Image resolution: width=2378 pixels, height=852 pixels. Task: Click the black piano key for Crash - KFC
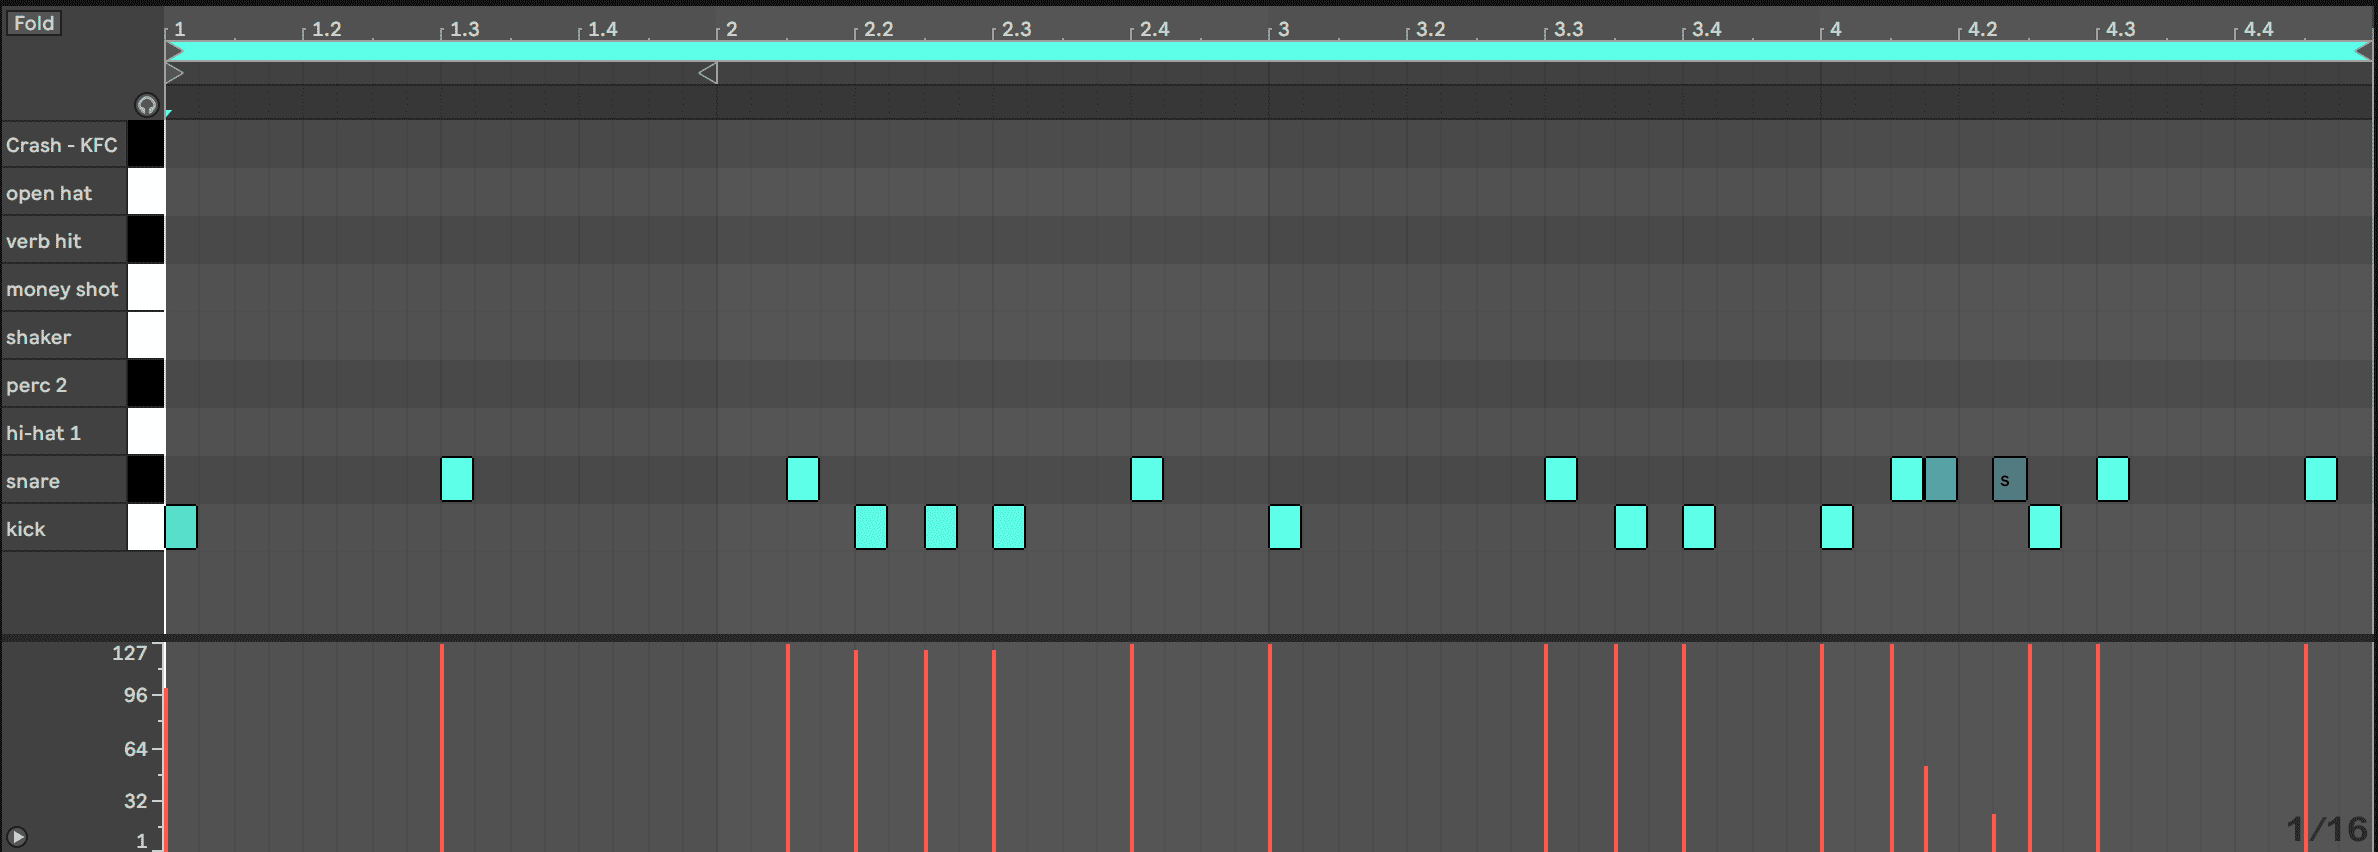click(x=146, y=144)
